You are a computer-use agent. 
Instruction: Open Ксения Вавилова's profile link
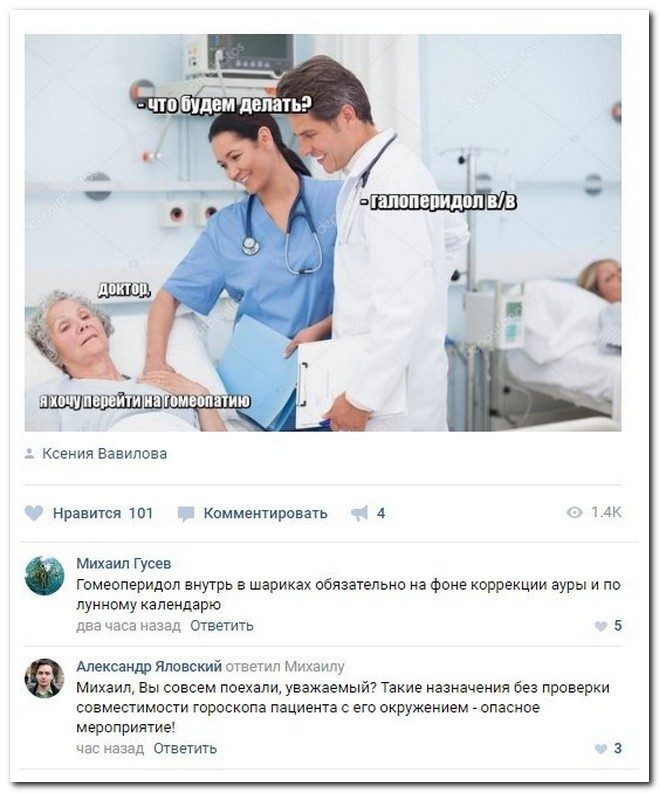tap(104, 454)
